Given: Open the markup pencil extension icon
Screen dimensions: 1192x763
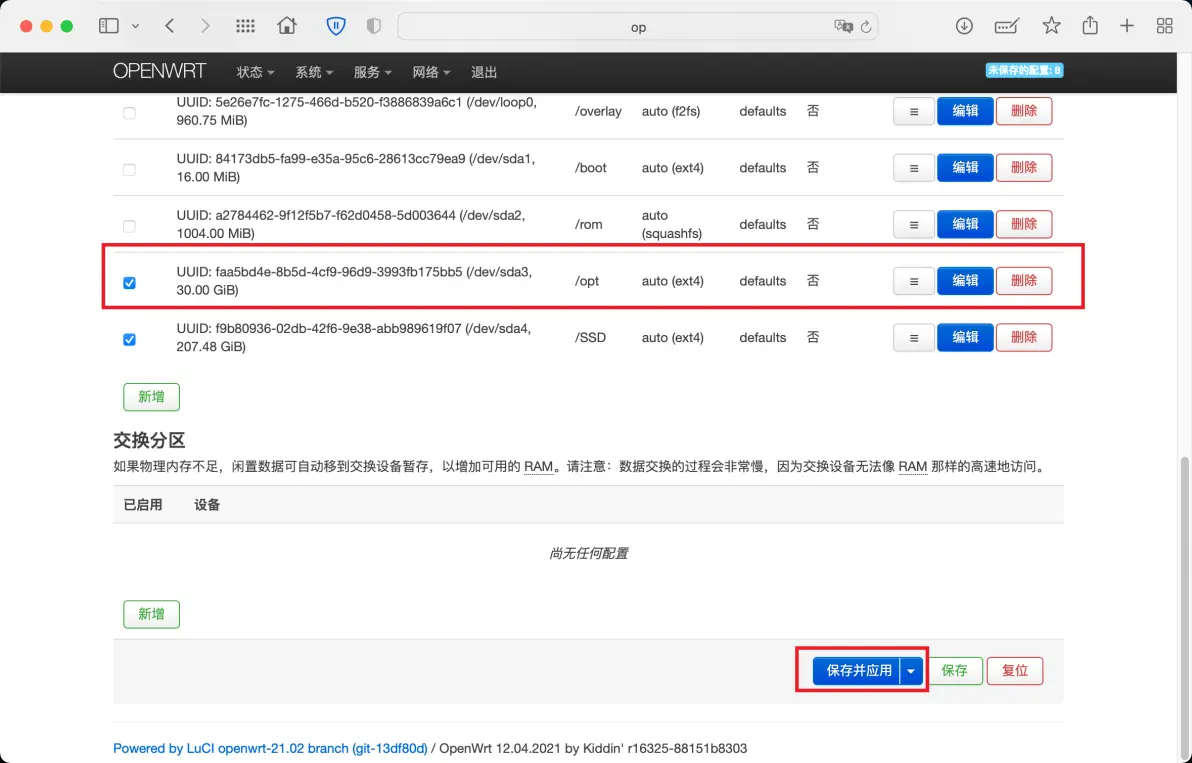Looking at the screenshot, I should (x=1007, y=27).
